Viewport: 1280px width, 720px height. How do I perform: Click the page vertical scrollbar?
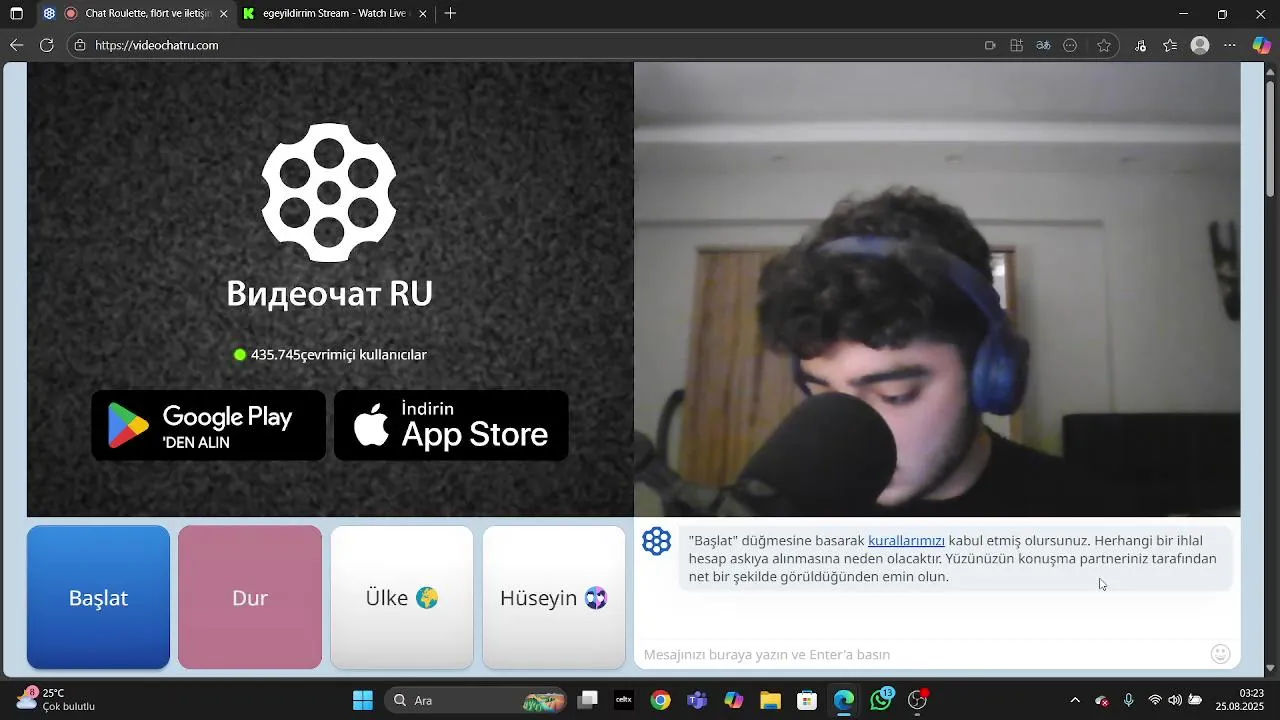pyautogui.click(x=1271, y=138)
